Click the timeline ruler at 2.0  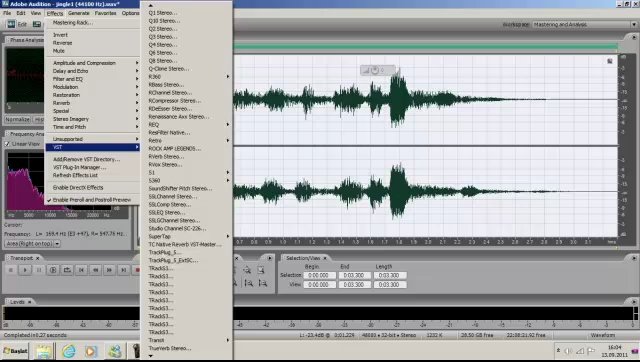tap(428, 242)
